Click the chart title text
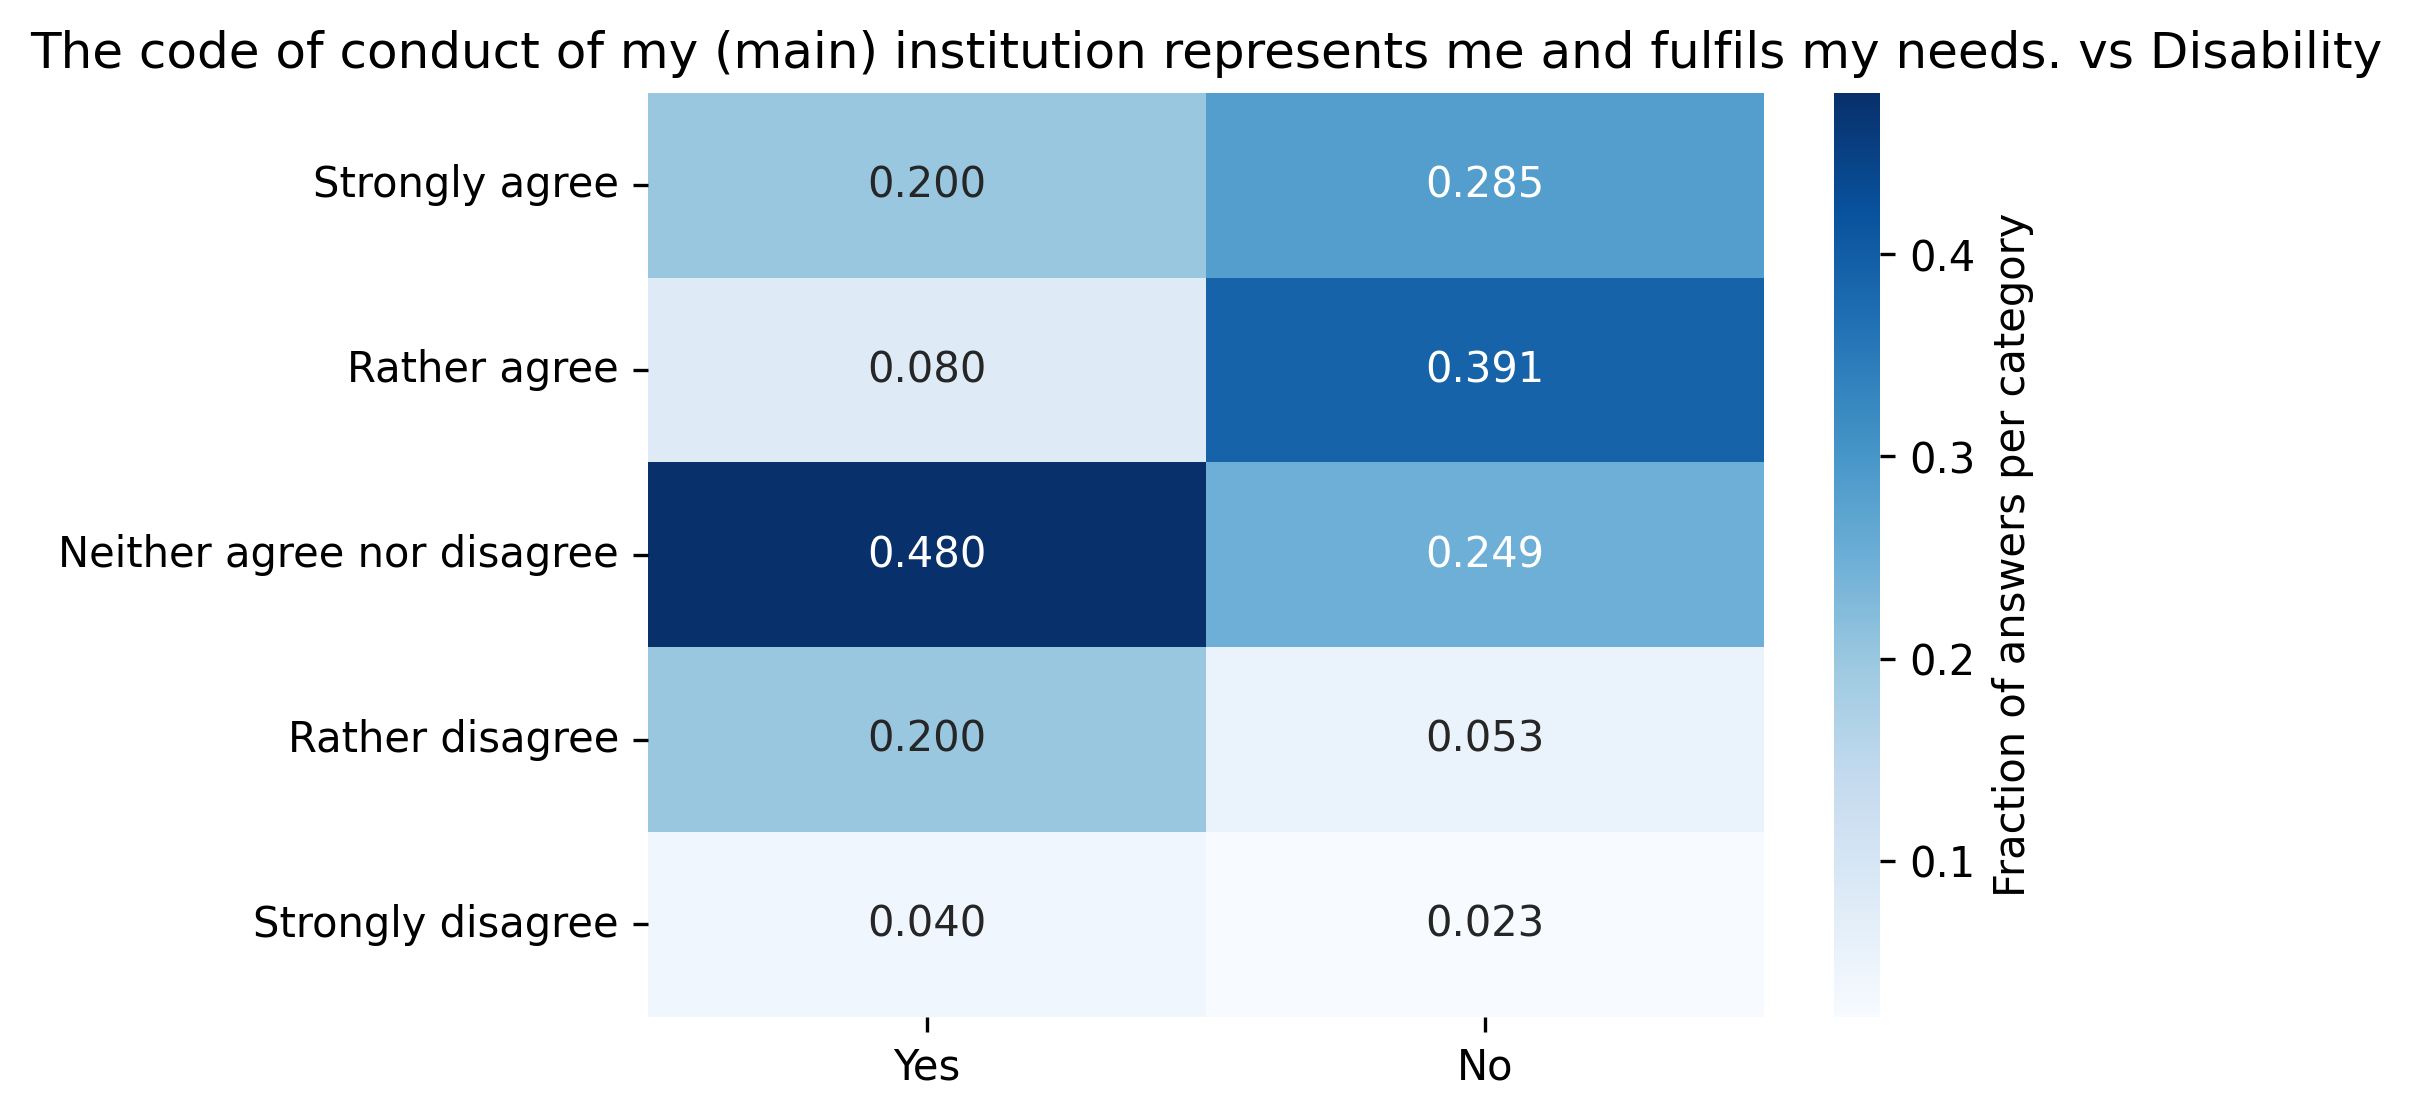The height and width of the screenshot is (1118, 2412). click(x=1206, y=52)
